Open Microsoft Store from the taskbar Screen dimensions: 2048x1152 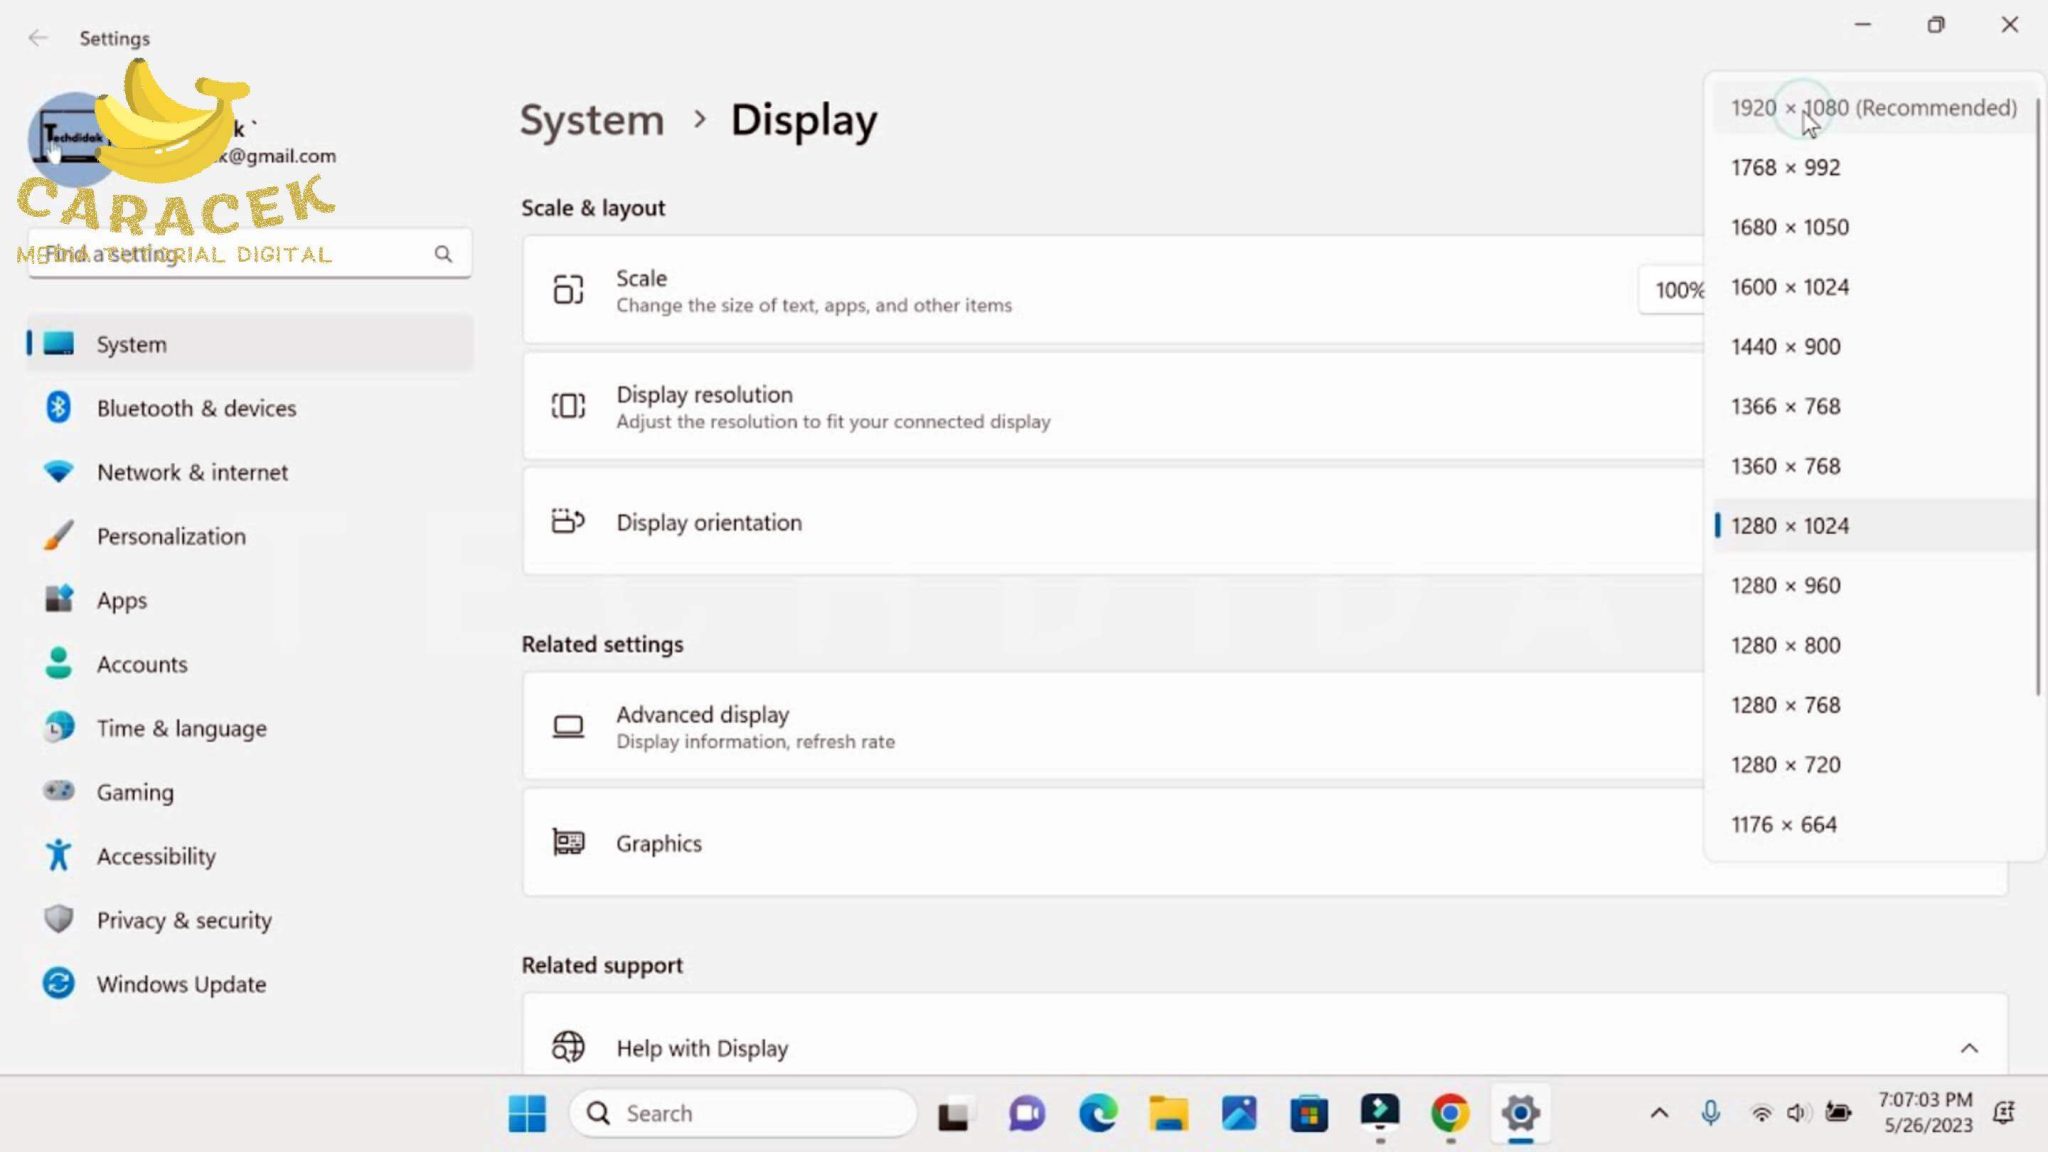(1310, 1113)
